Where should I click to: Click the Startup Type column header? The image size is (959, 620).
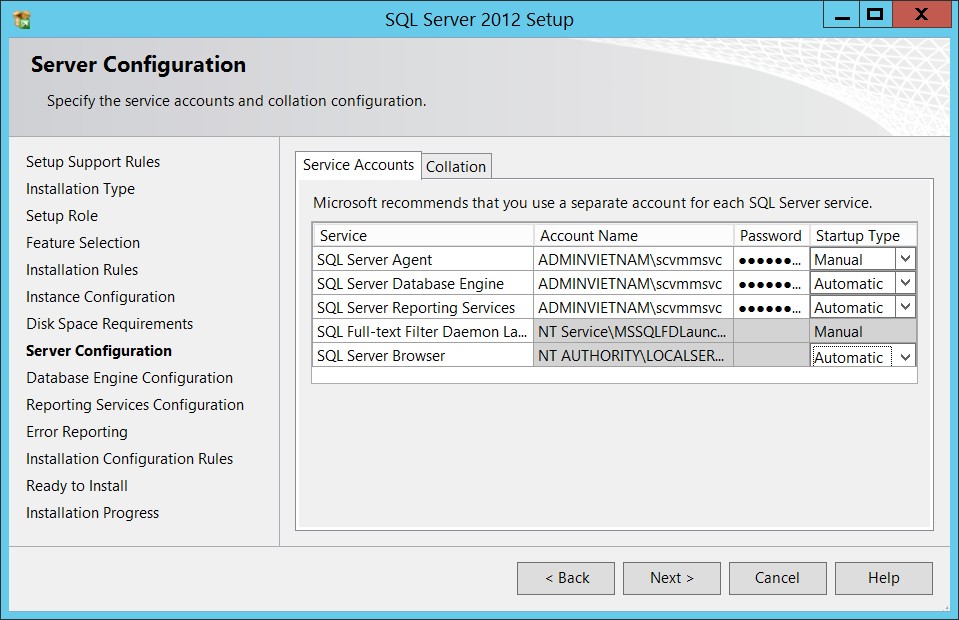click(863, 235)
